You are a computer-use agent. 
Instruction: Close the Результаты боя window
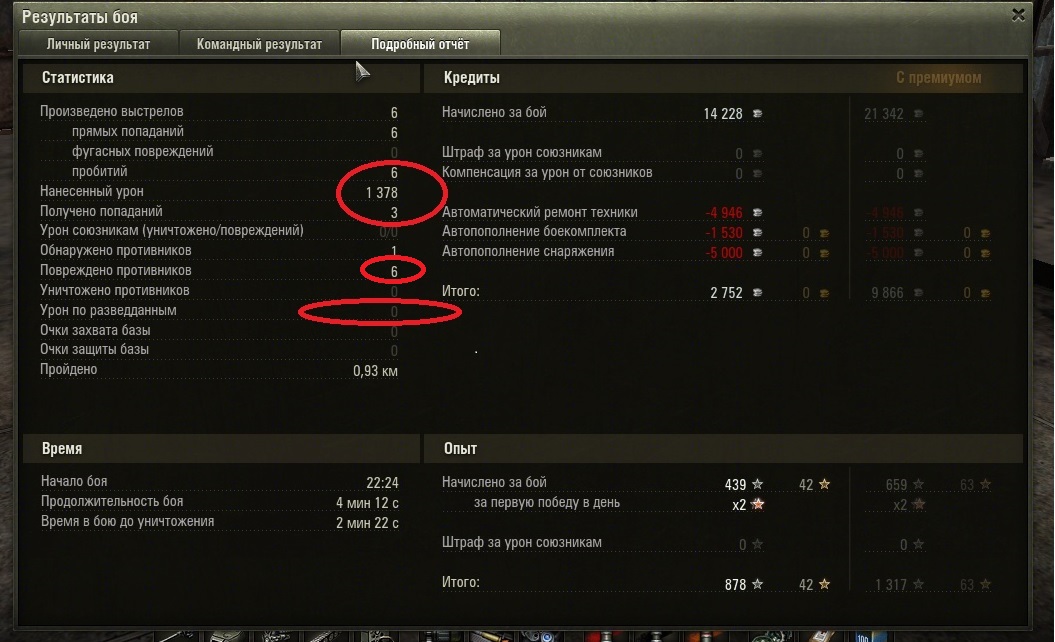tap(1018, 15)
